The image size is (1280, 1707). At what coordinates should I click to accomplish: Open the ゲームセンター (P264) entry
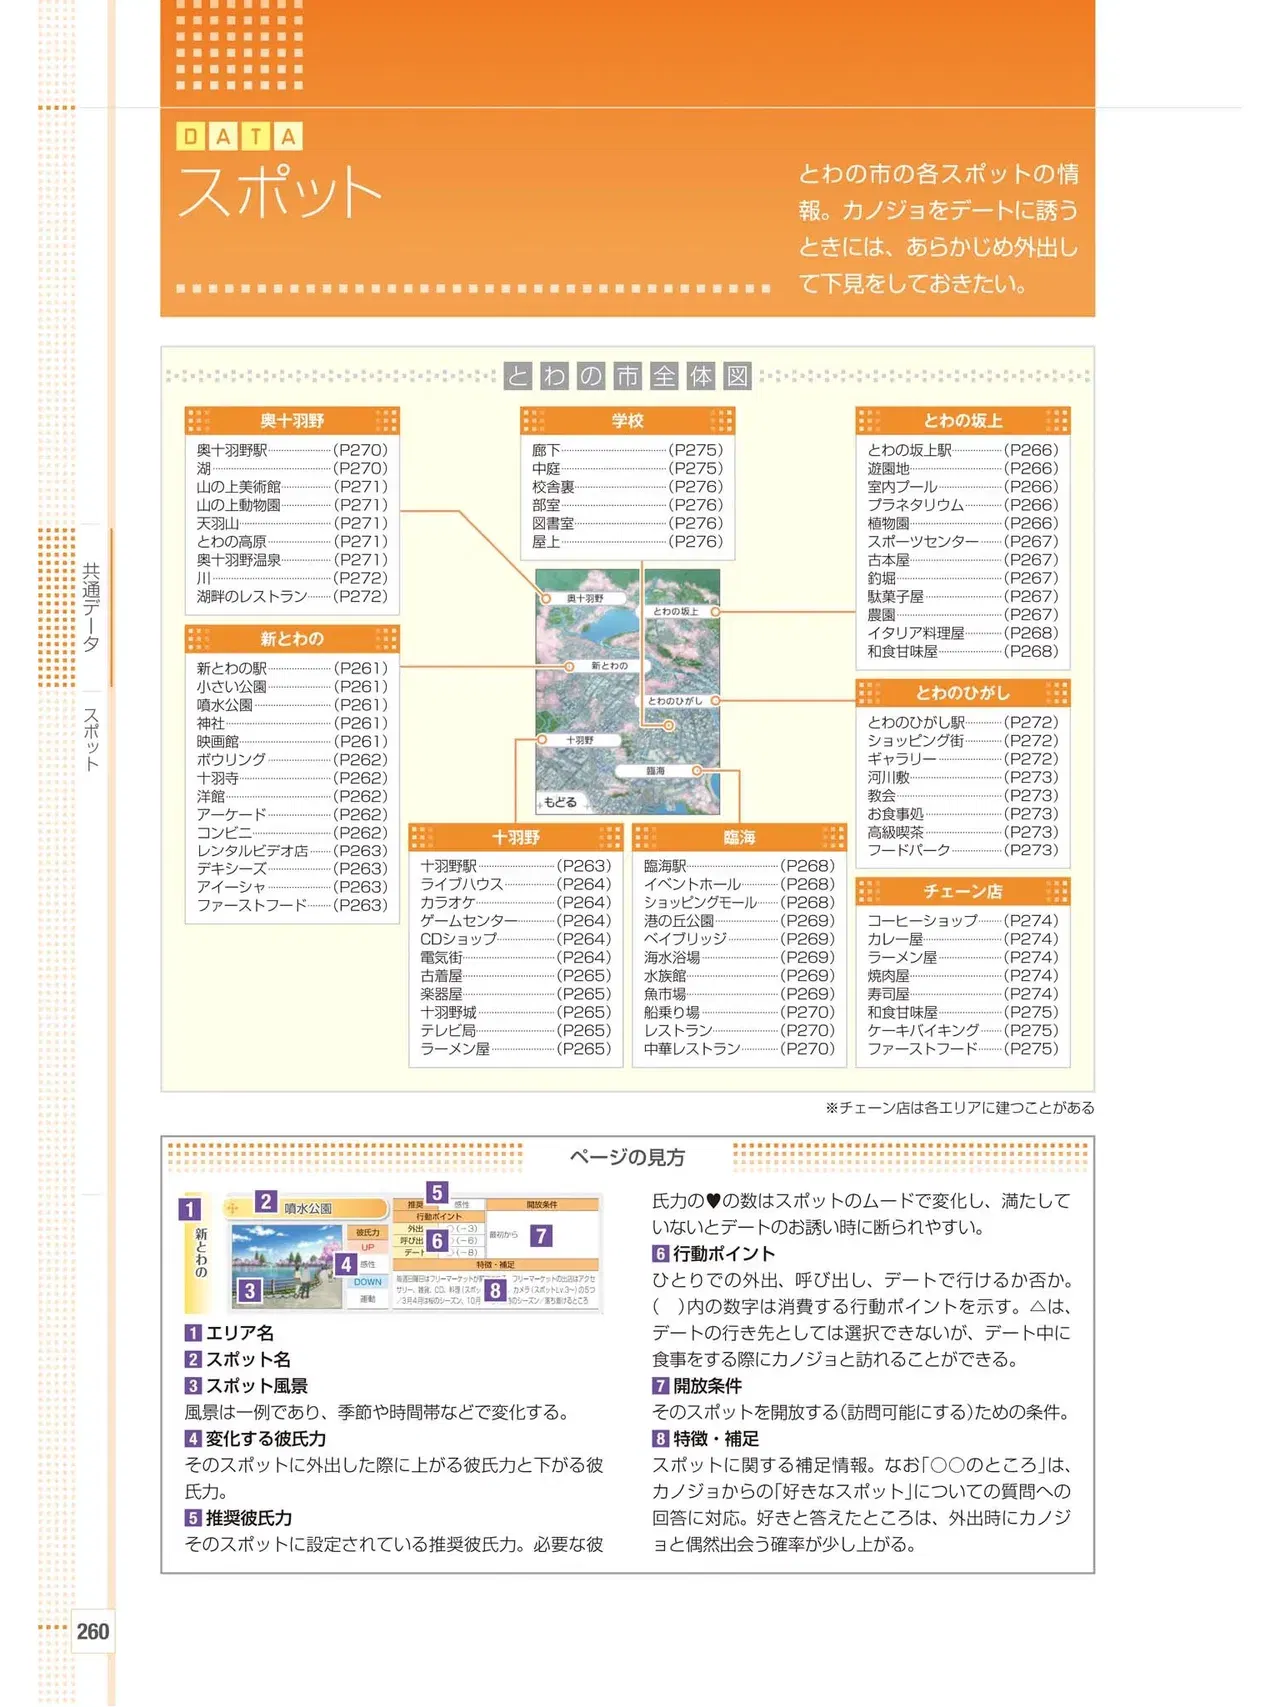pyautogui.click(x=516, y=921)
